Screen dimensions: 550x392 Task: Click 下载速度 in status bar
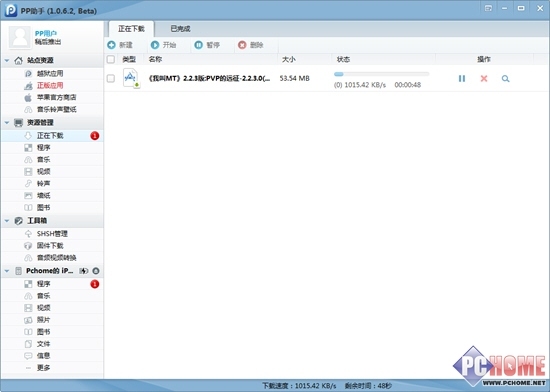click(299, 386)
